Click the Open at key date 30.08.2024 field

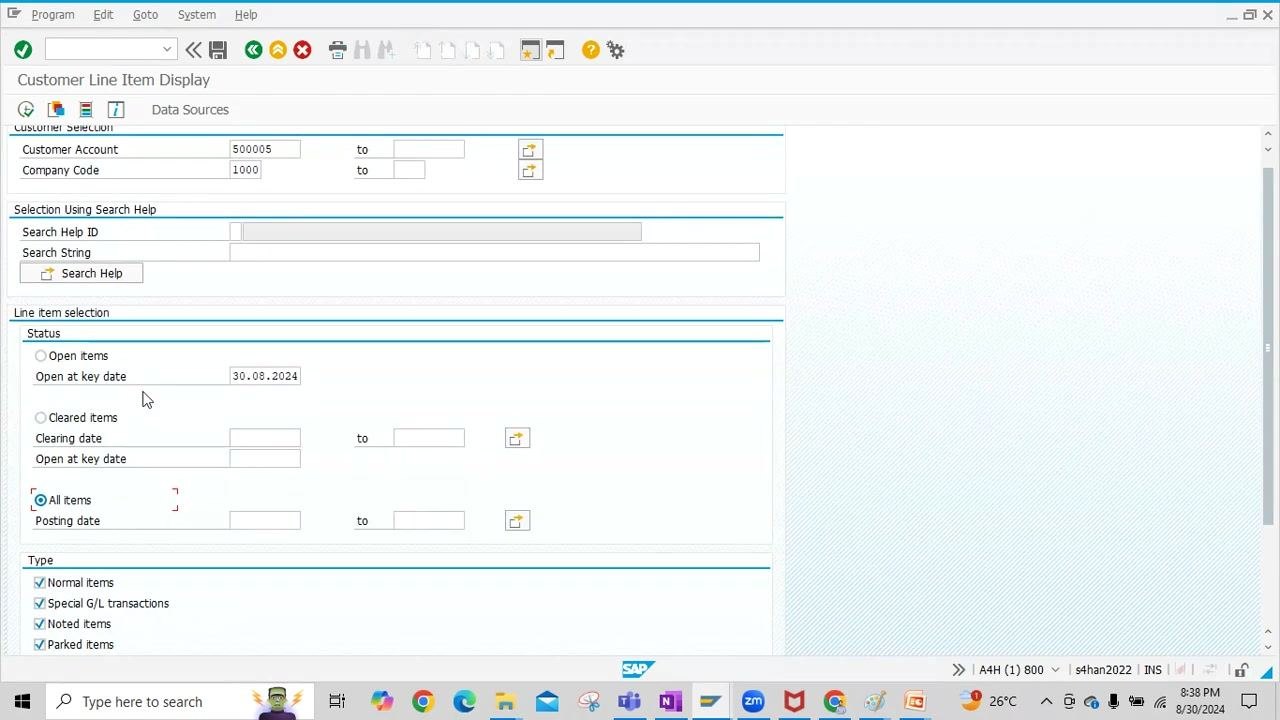pyautogui.click(x=265, y=376)
